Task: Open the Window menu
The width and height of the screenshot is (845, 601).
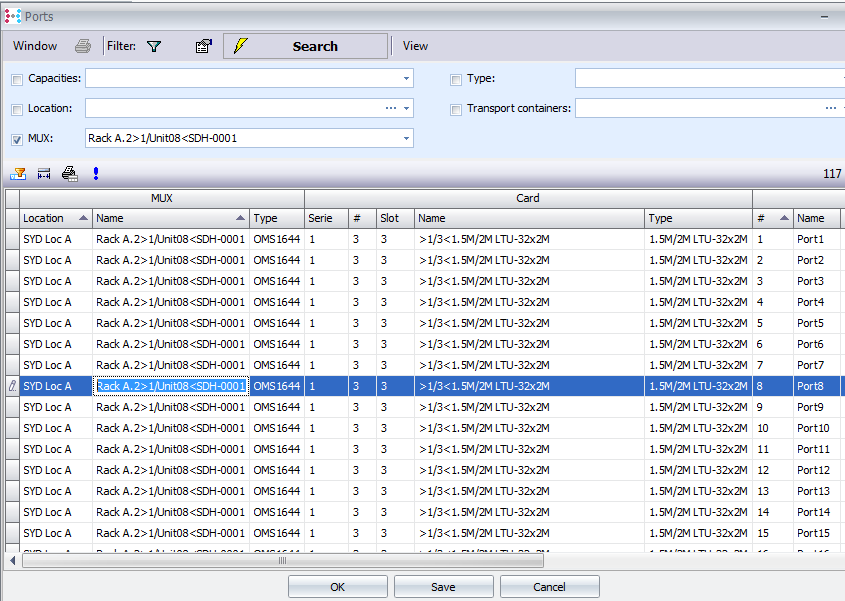Action: click(x=35, y=46)
